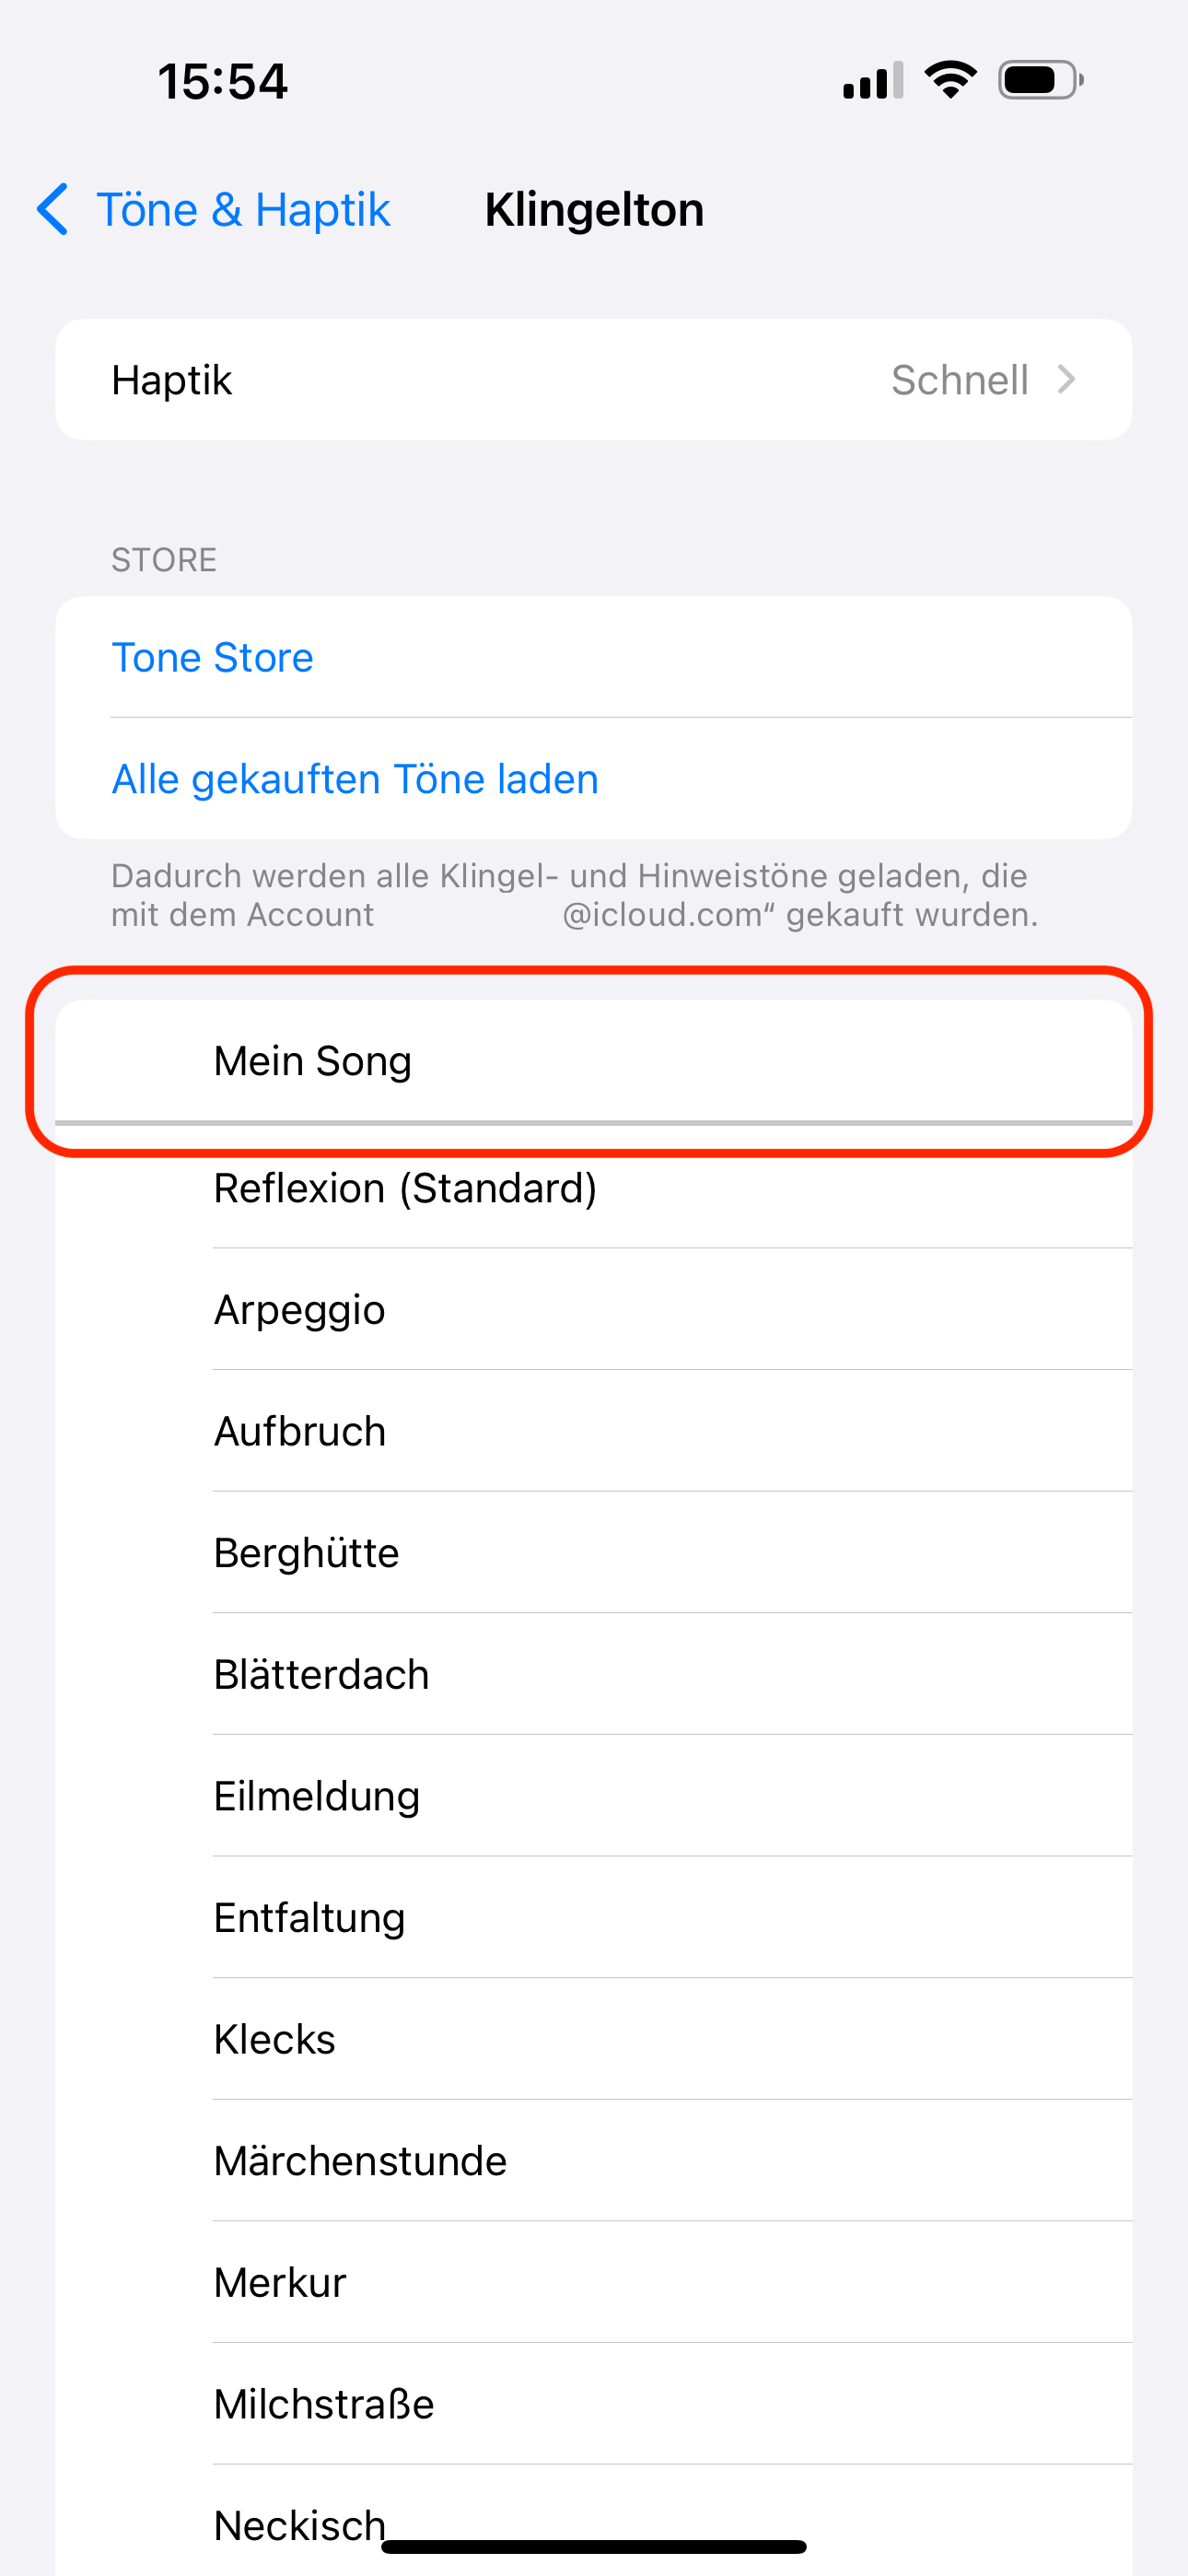Open the Tone Store link
Image resolution: width=1188 pixels, height=2576 pixels.
[x=212, y=658]
